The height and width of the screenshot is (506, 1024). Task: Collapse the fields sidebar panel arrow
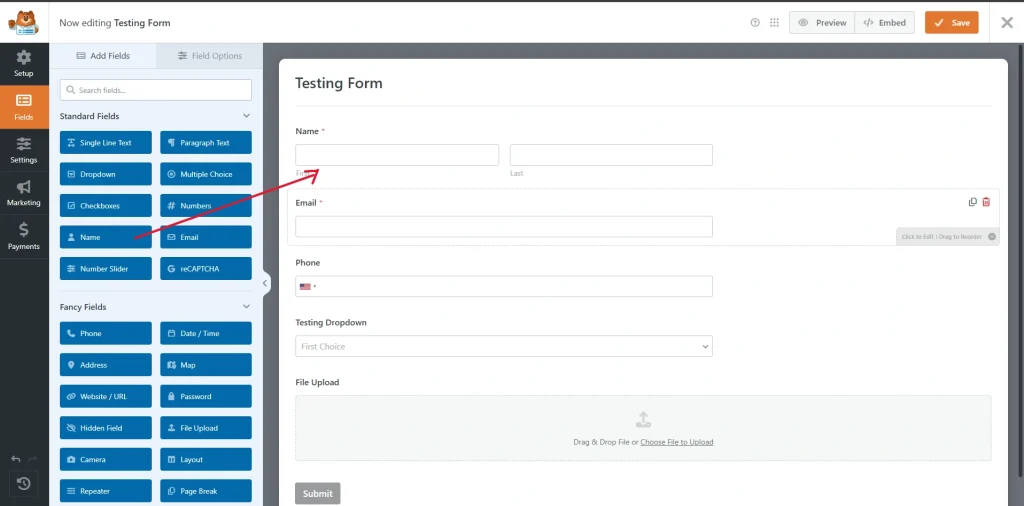pyautogui.click(x=265, y=283)
